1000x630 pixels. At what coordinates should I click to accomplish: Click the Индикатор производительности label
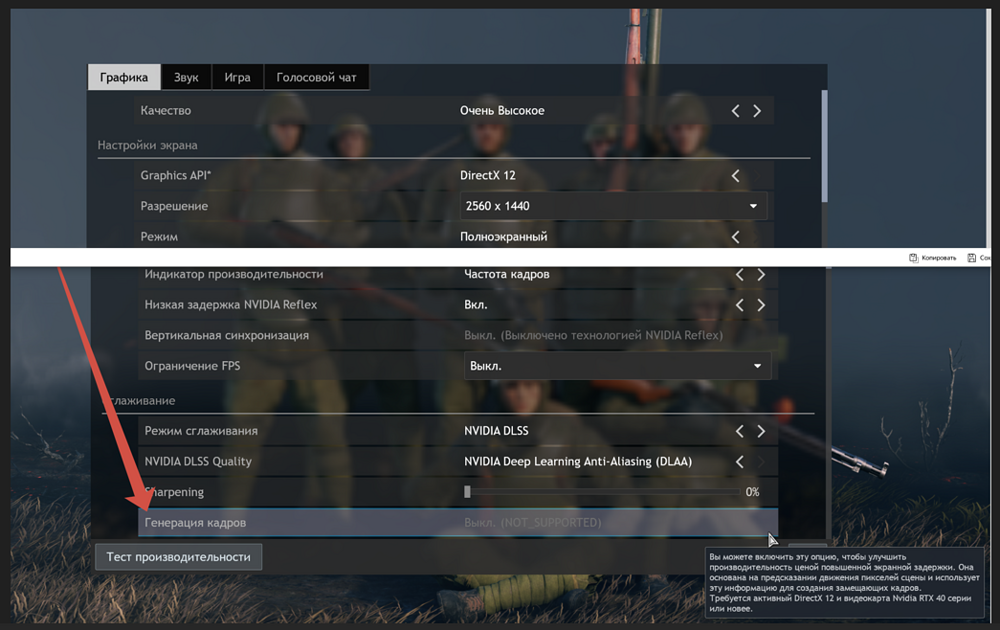tap(234, 274)
